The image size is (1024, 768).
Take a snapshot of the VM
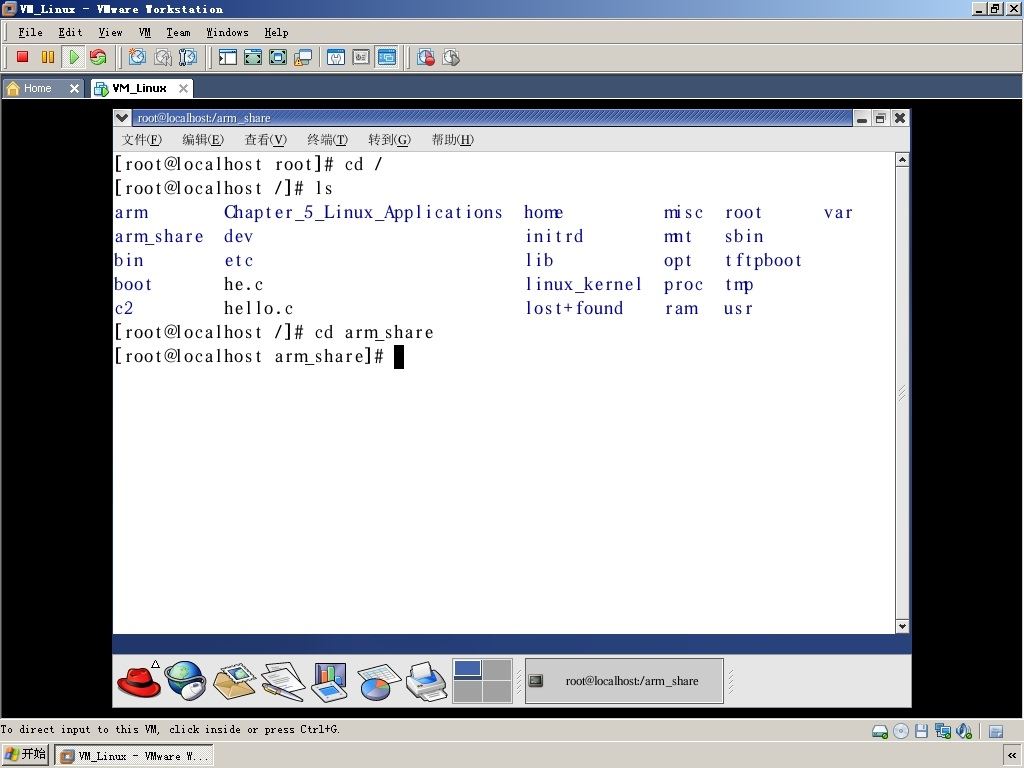point(137,57)
